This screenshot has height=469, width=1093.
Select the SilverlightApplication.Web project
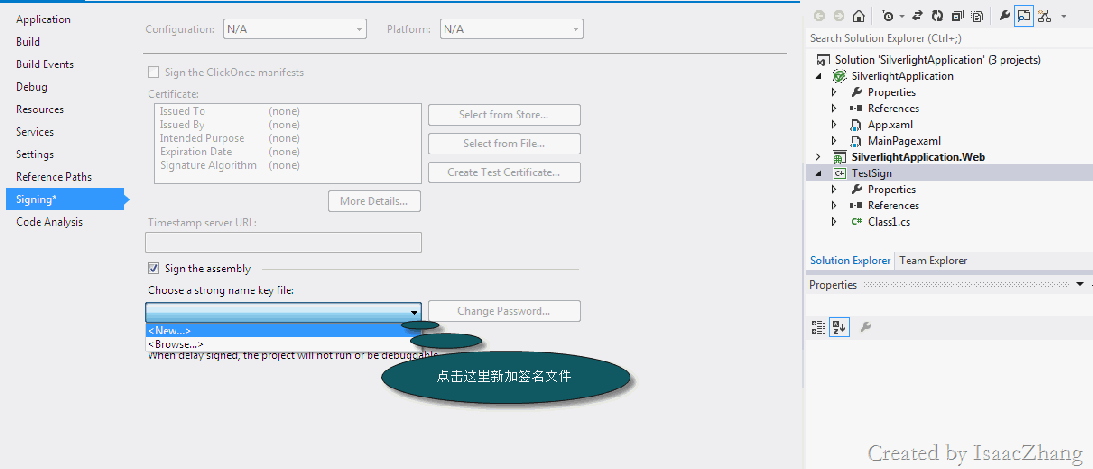click(x=917, y=157)
